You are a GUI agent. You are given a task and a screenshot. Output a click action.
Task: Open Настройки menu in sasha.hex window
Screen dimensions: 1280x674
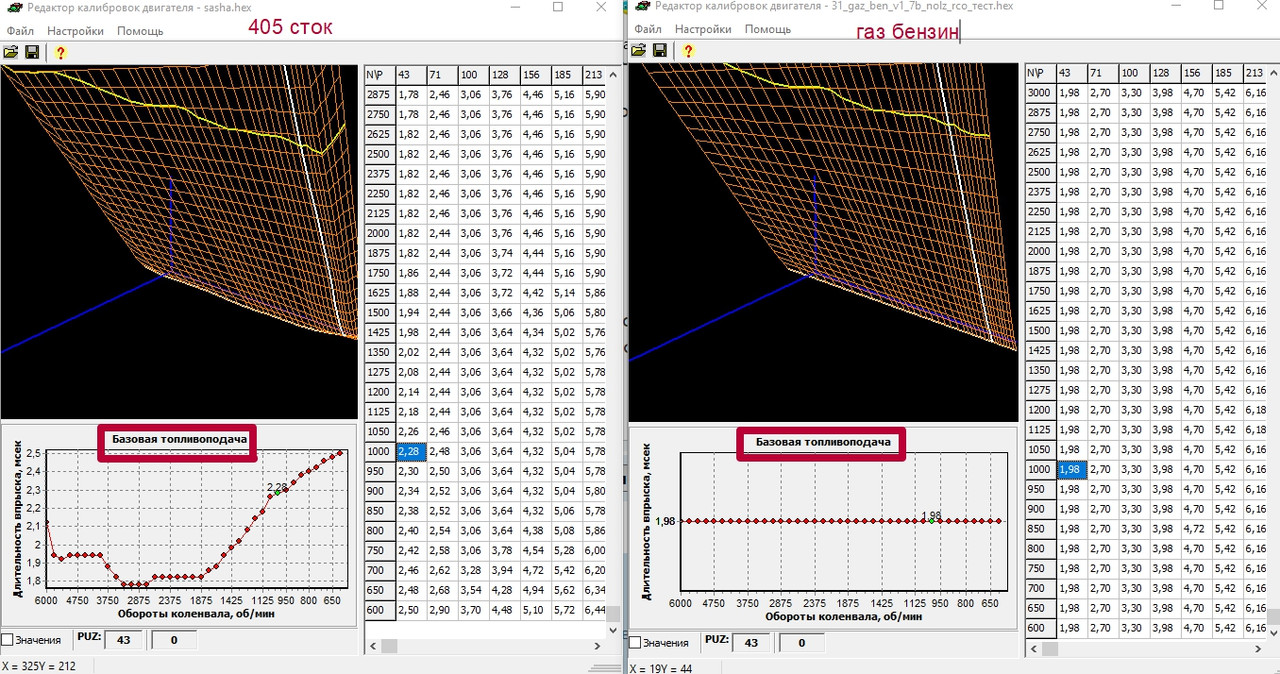pos(76,31)
